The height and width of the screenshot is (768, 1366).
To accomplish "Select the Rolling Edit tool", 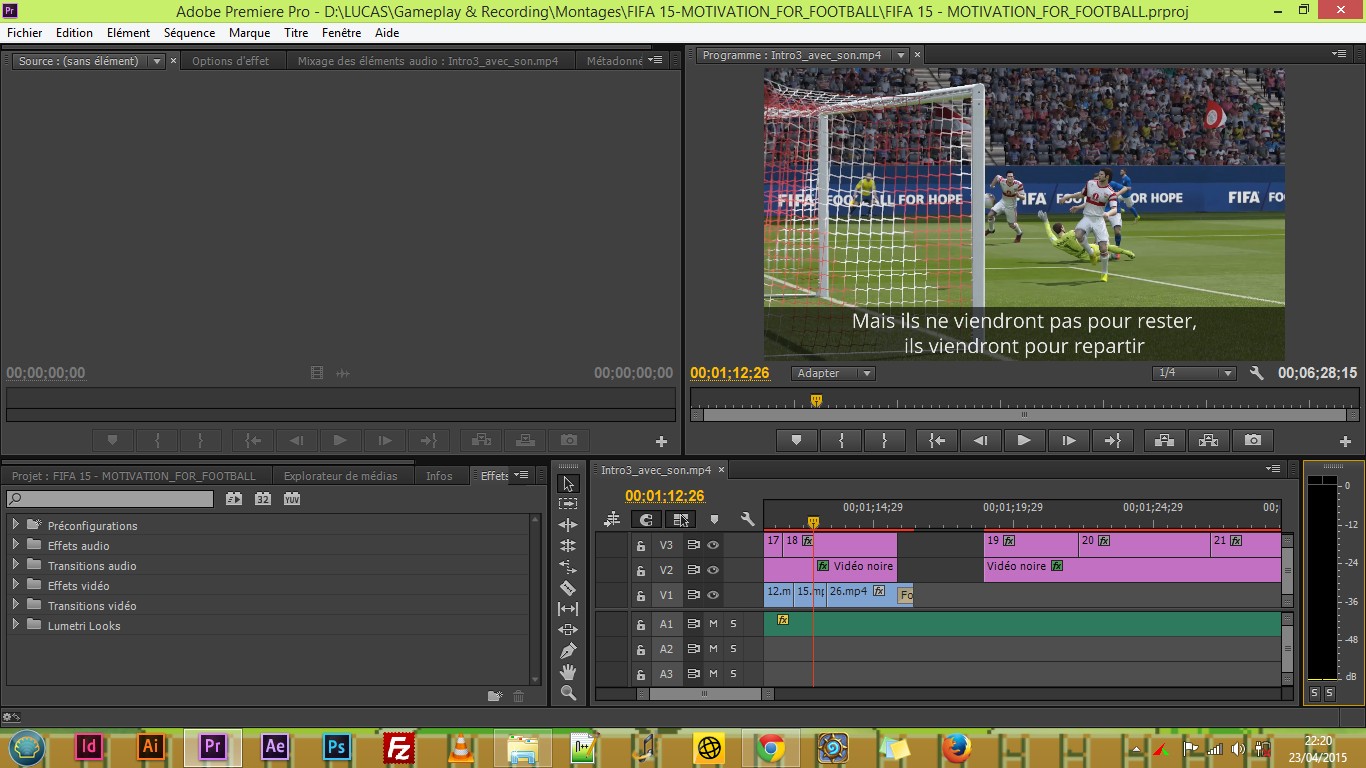I will click(568, 546).
